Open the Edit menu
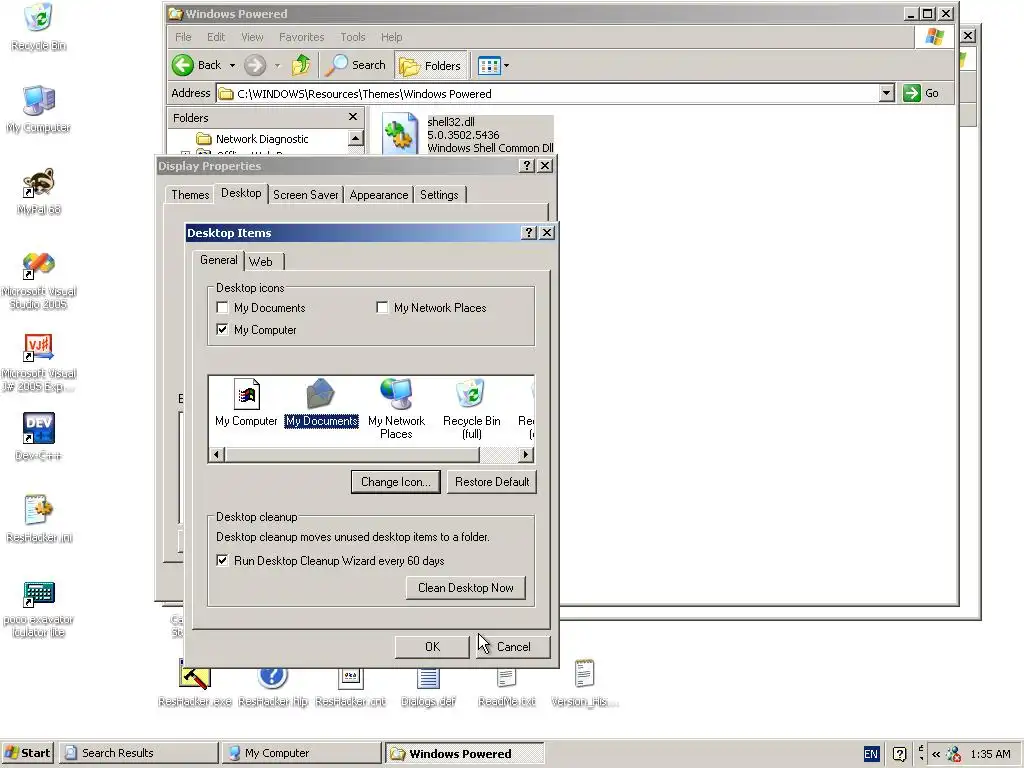The height and width of the screenshot is (768, 1024). point(216,37)
